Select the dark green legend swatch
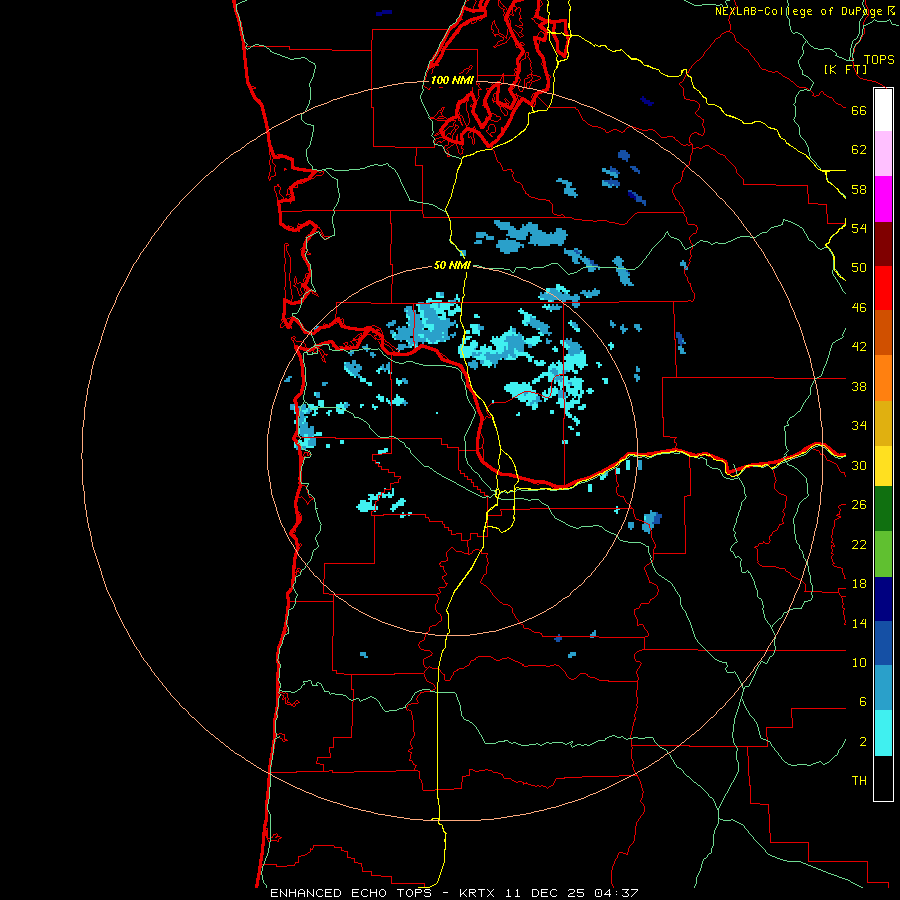 pos(883,509)
